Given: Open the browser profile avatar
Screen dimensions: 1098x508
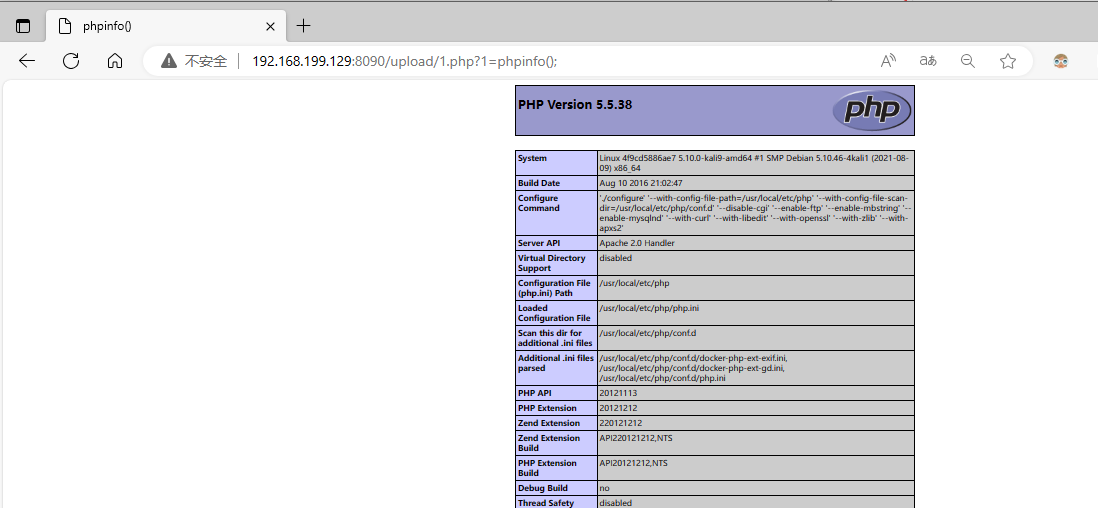Looking at the screenshot, I should tap(1061, 61).
